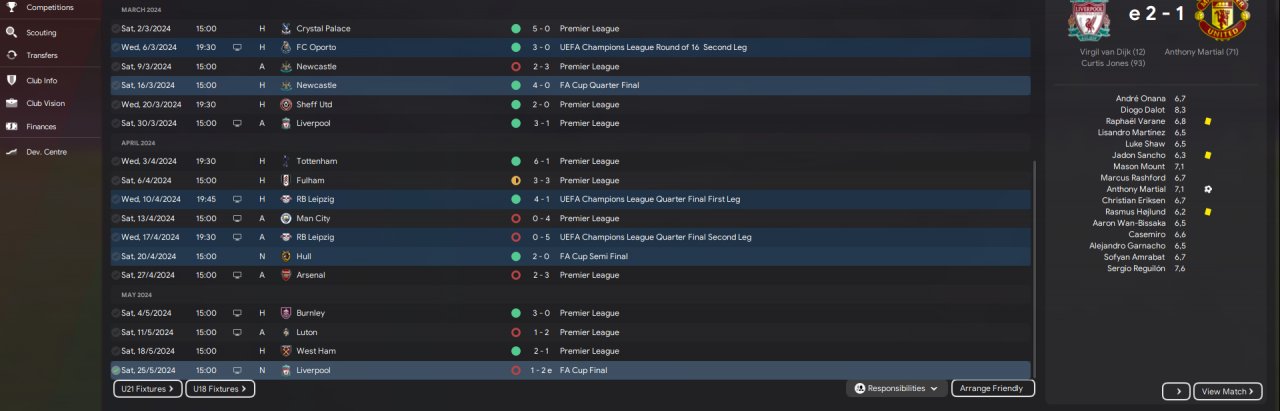Click the Manchester United crest in match panel
Viewport: 1280px width, 411px height.
click(x=1217, y=18)
